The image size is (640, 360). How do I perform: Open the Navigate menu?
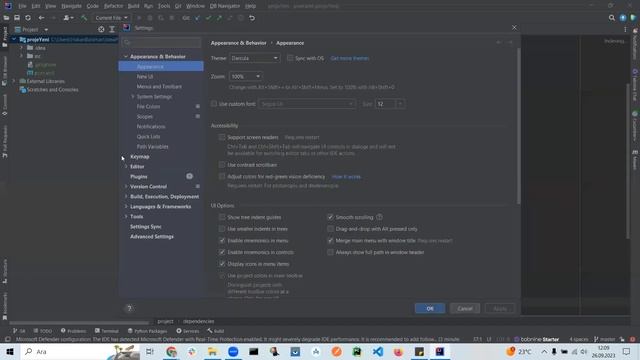click(x=71, y=6)
